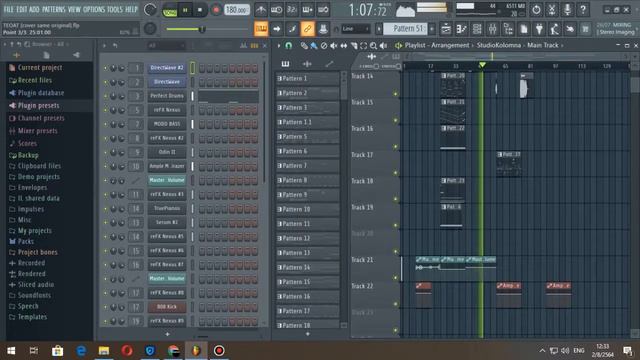This screenshot has height=360, width=640.
Task: Click the metronome icon
Action: (x=261, y=9)
